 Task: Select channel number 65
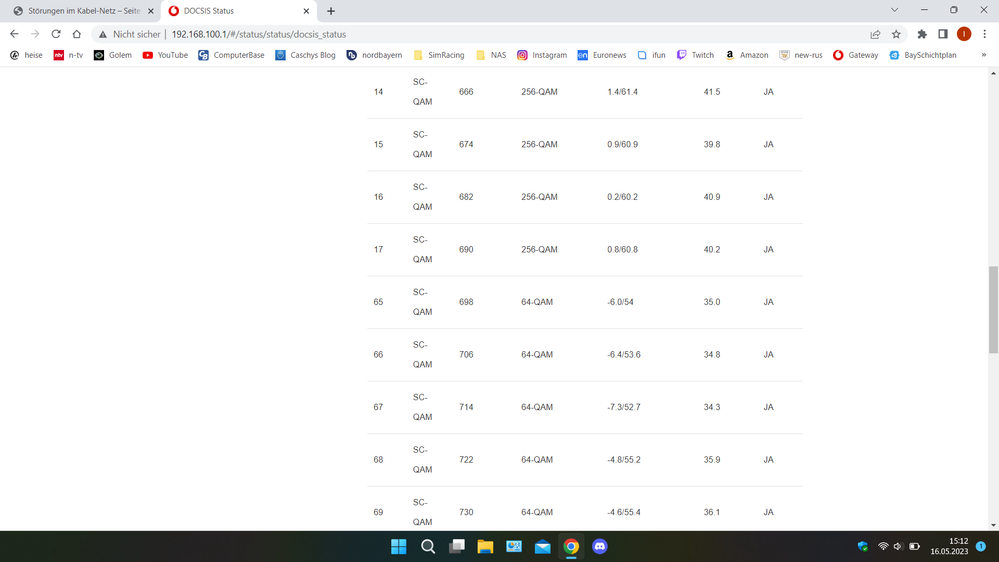[x=378, y=302]
